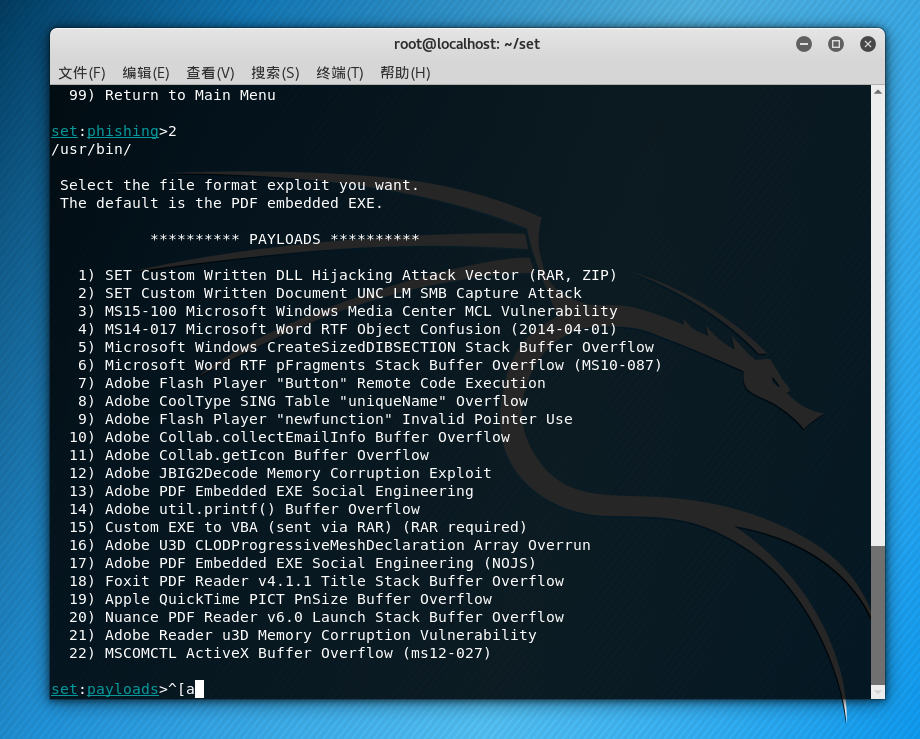Open the 查看(V) menu

(210, 73)
